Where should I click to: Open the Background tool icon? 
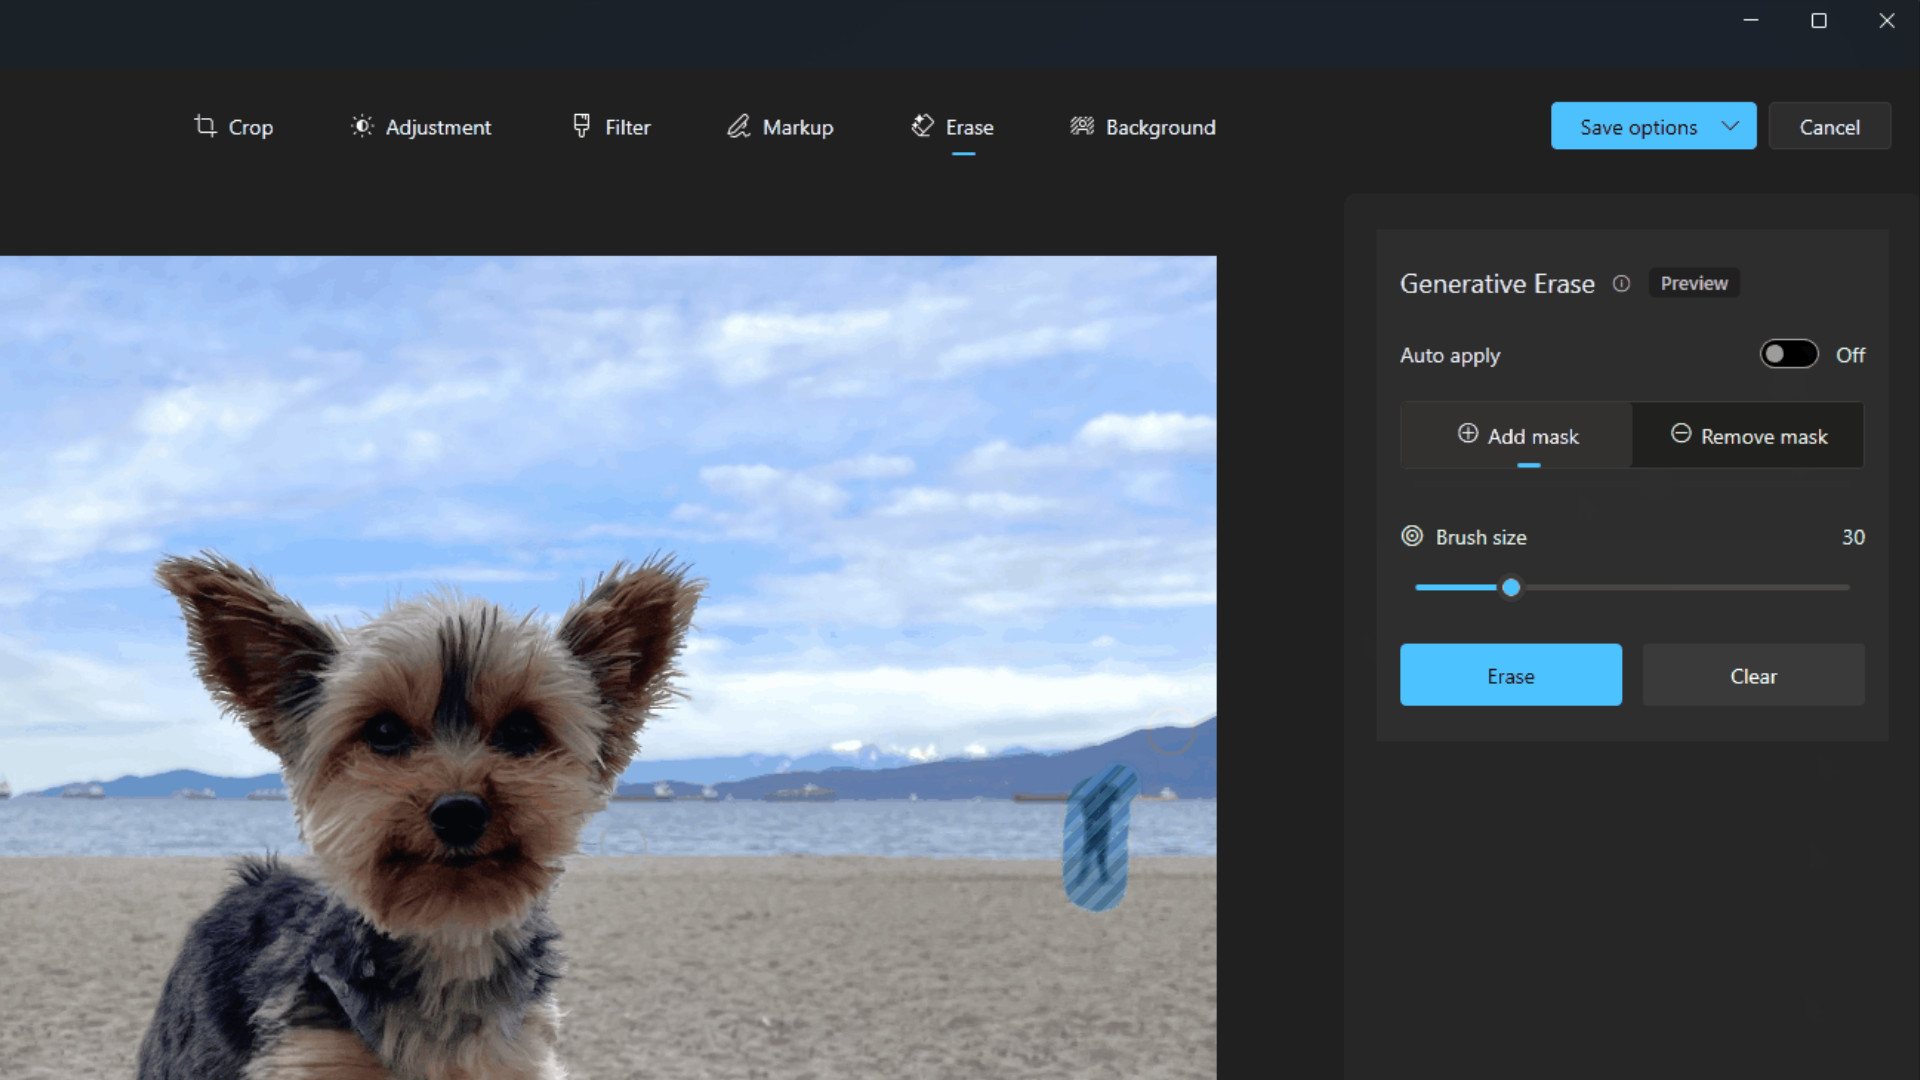click(1082, 126)
